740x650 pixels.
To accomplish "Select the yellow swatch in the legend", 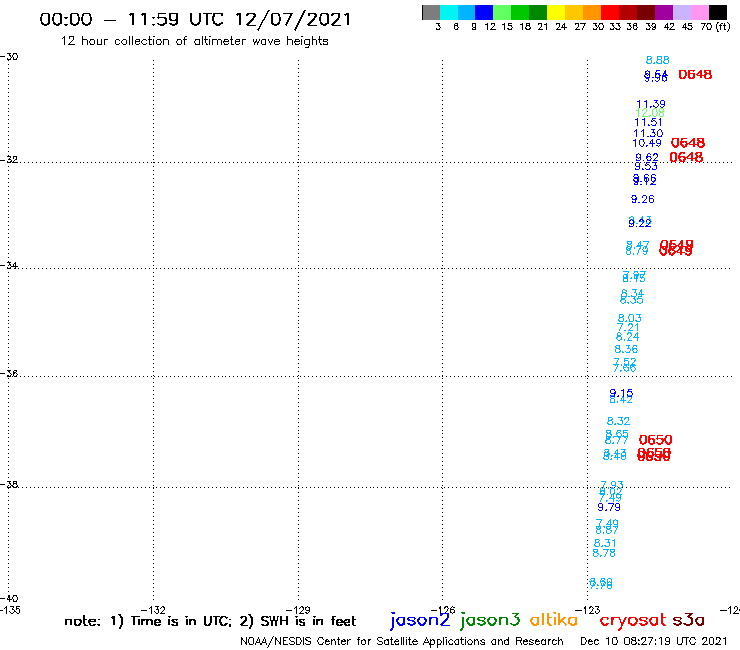I will tap(556, 12).
